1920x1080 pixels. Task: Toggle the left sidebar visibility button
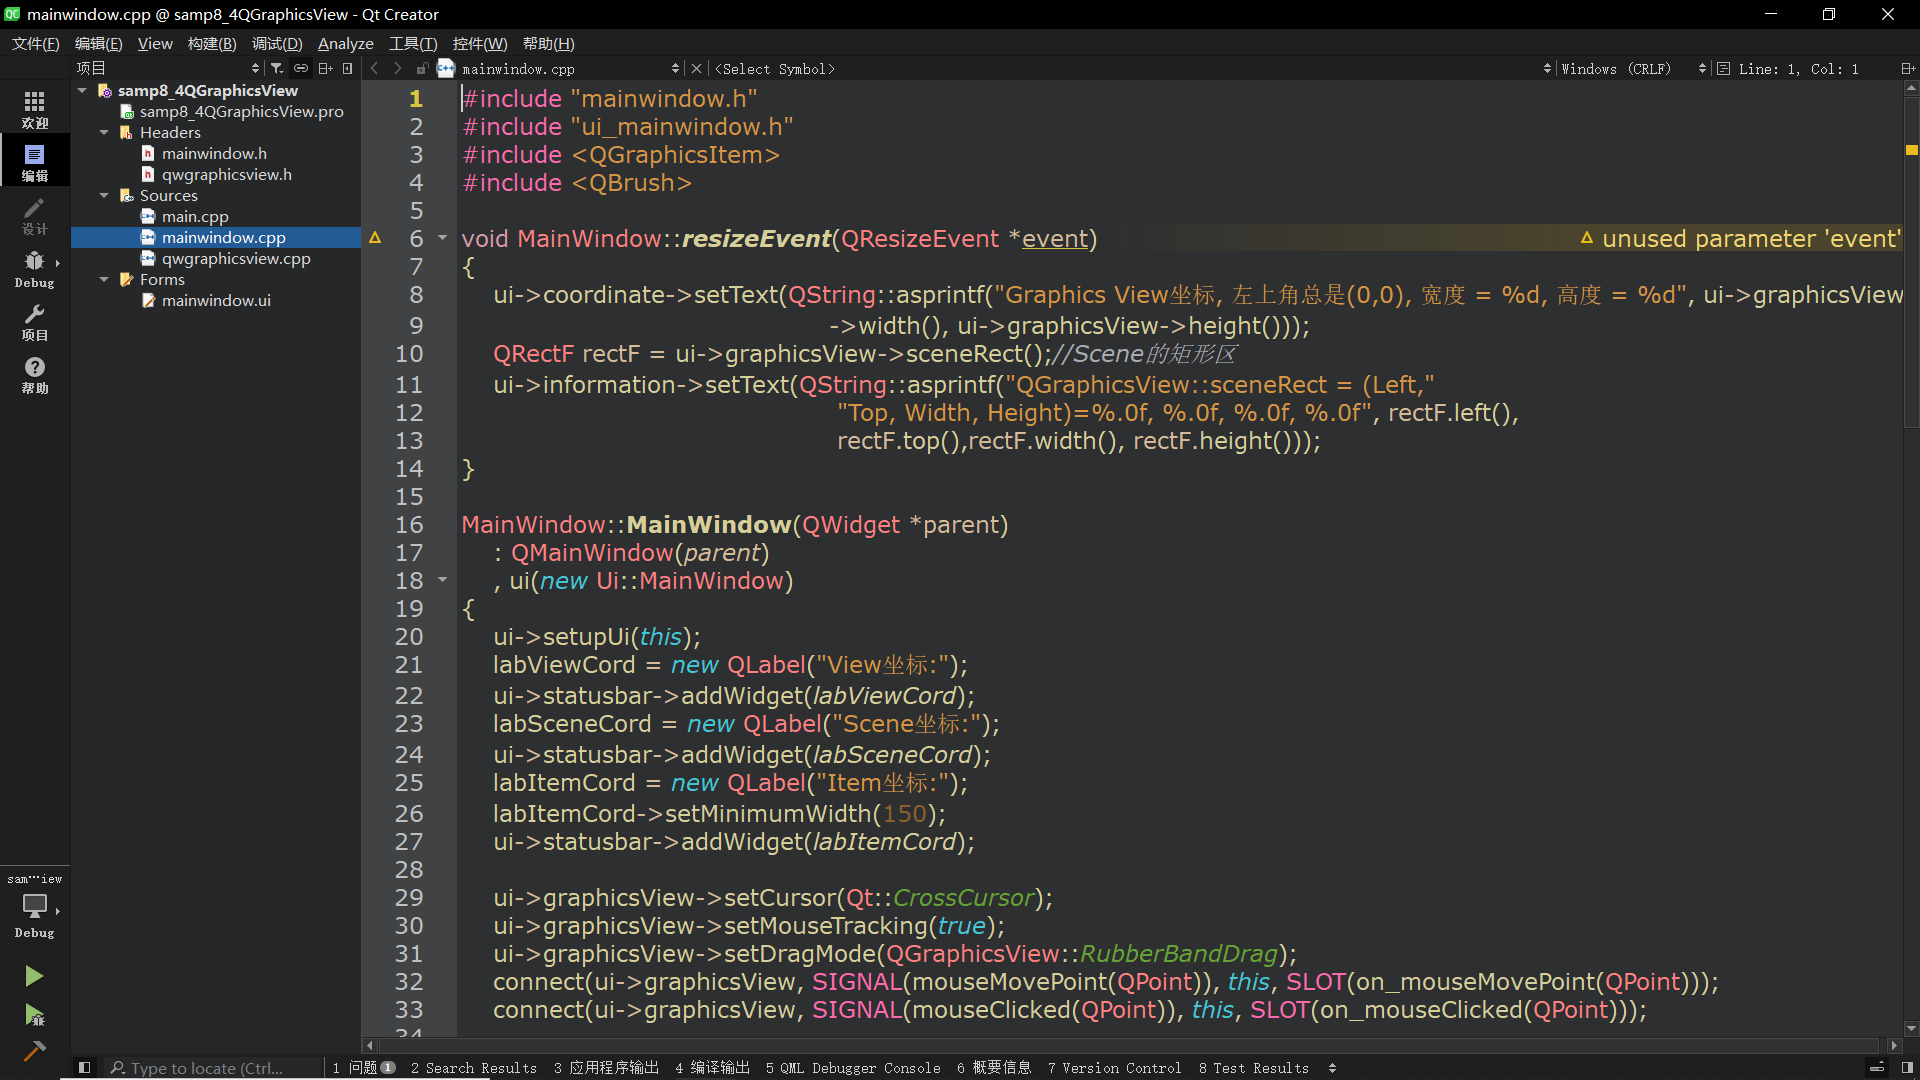point(84,1067)
